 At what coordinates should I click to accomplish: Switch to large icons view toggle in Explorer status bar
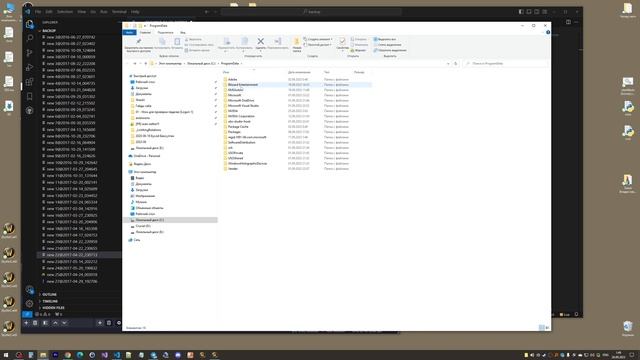click(547, 328)
